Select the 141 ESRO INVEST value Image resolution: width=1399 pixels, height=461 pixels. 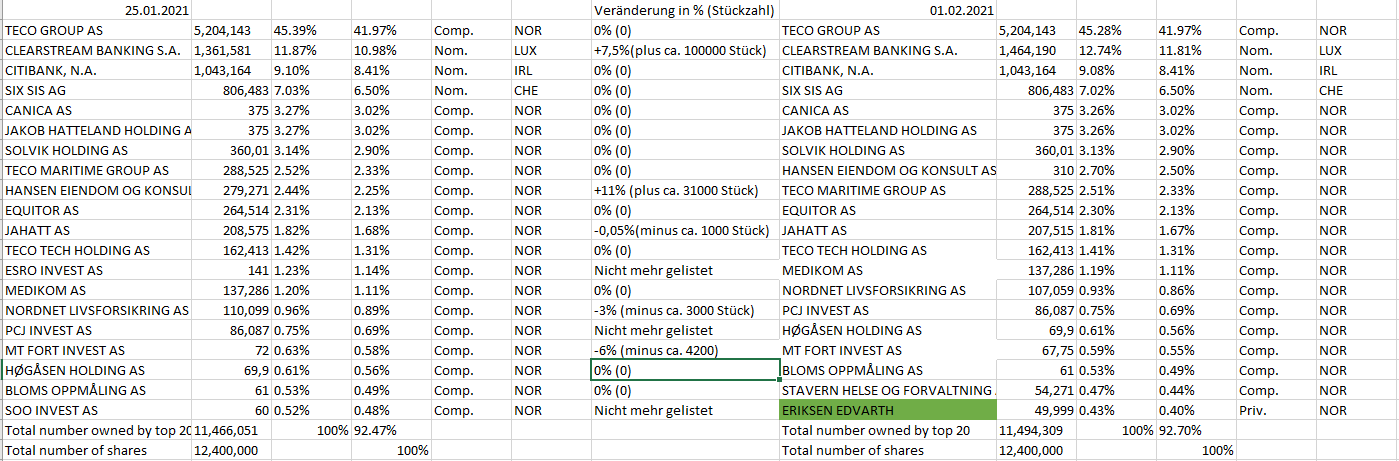pos(231,271)
